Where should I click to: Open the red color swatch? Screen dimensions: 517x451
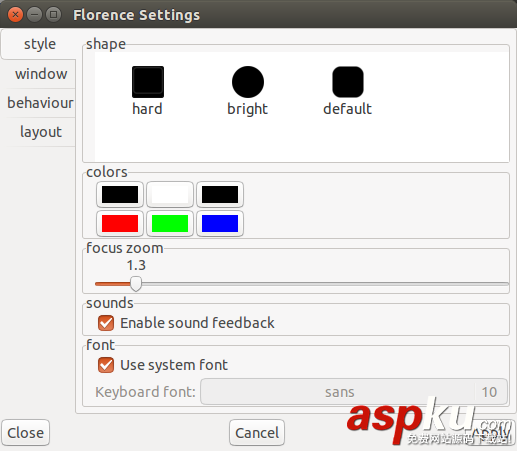pyautogui.click(x=120, y=223)
